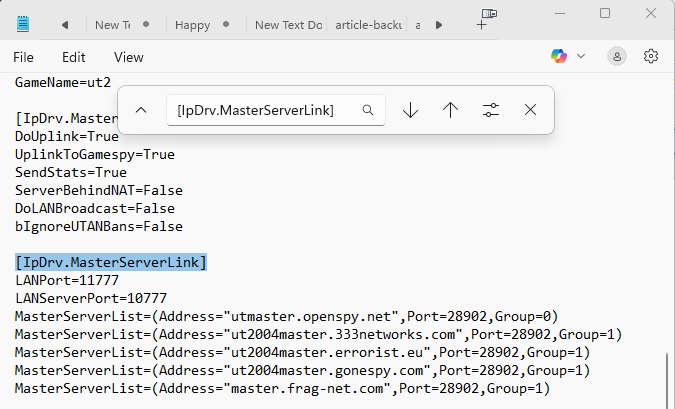Image resolution: width=675 pixels, height=409 pixels.
Task: Add a new tab with plus icon
Action: tap(481, 25)
